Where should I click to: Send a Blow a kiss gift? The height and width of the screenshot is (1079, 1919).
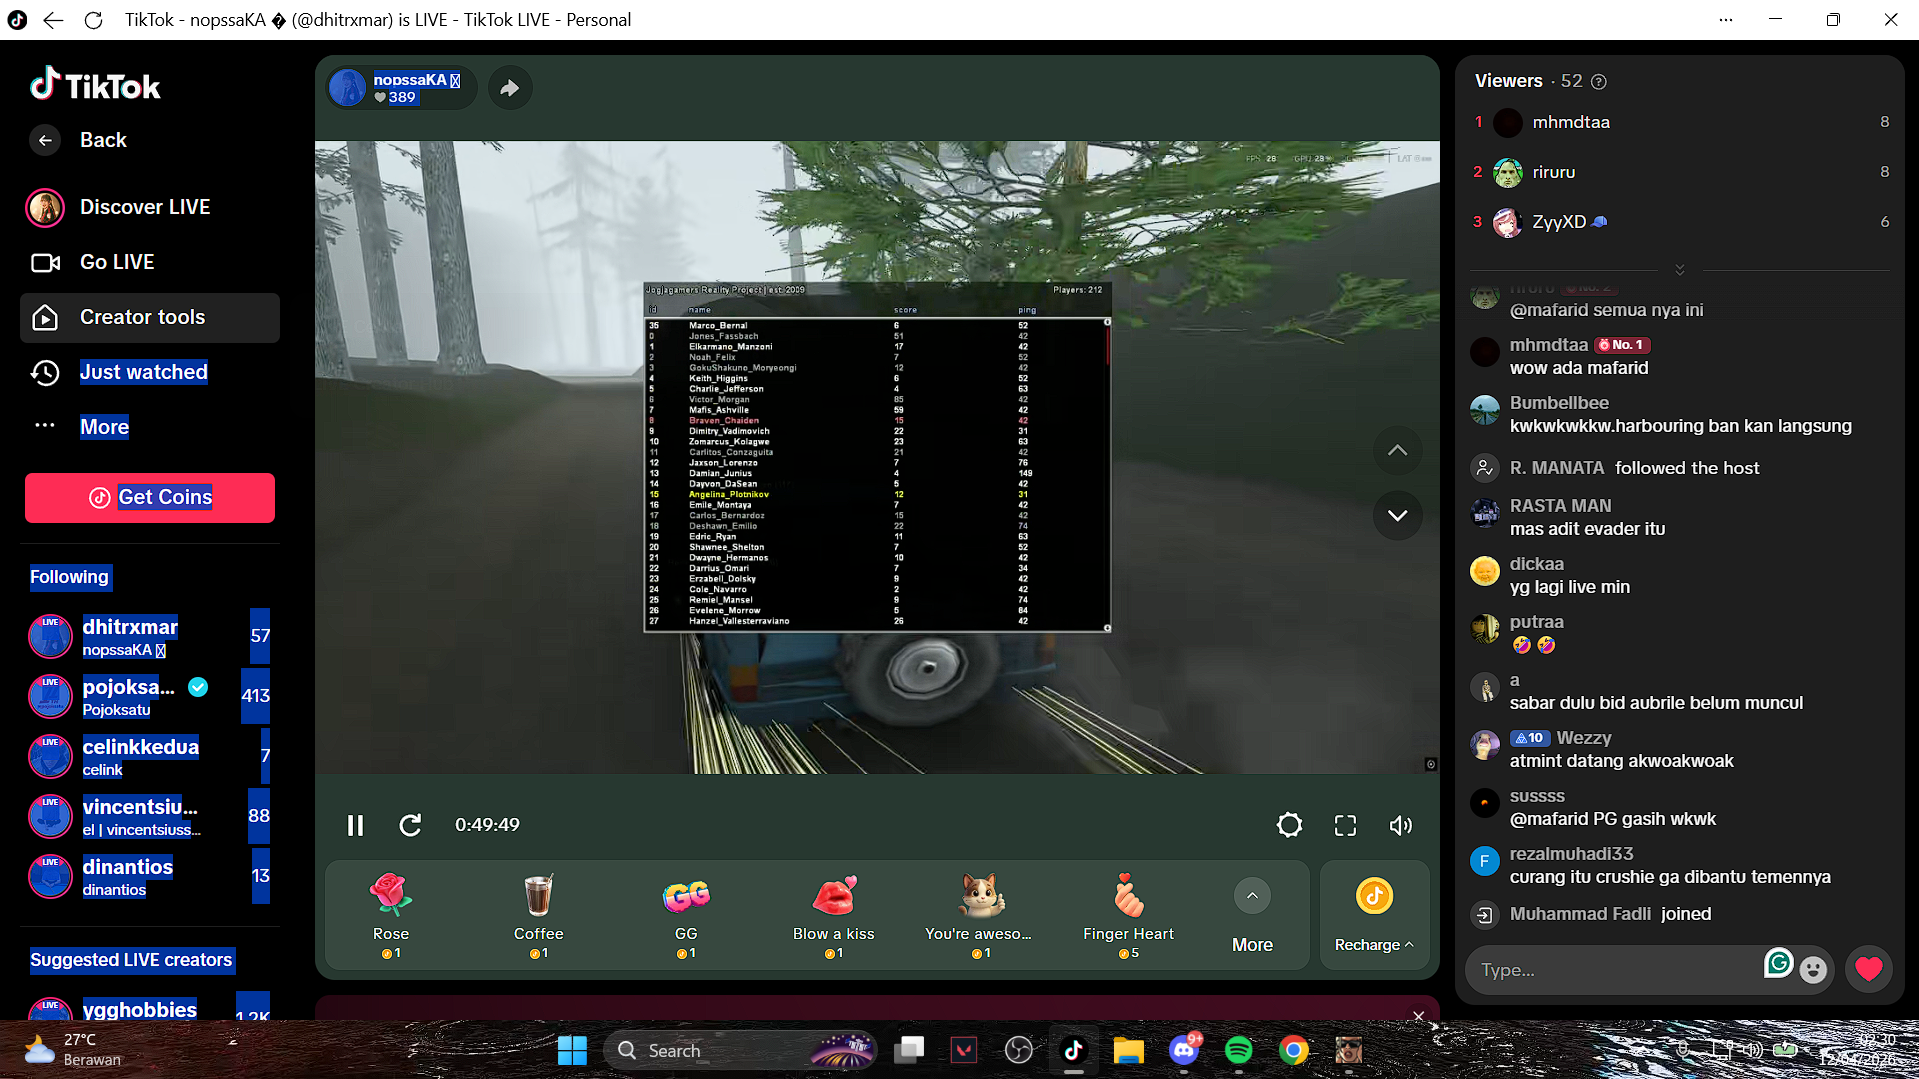click(834, 915)
